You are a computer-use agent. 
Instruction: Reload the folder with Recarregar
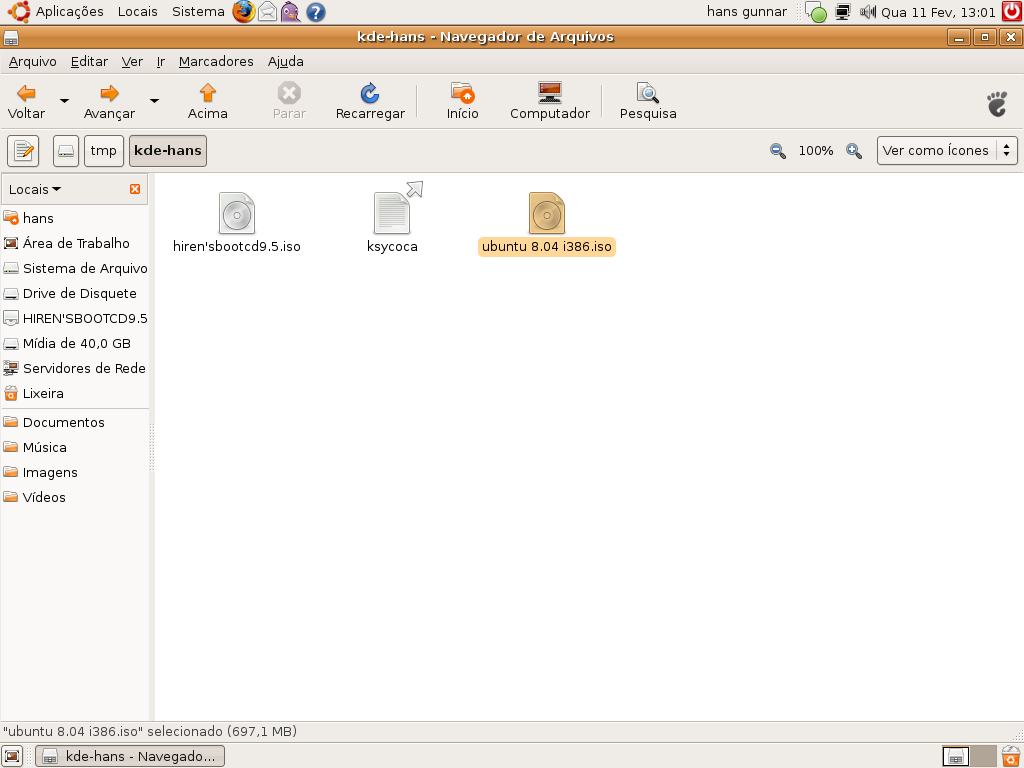pyautogui.click(x=370, y=101)
